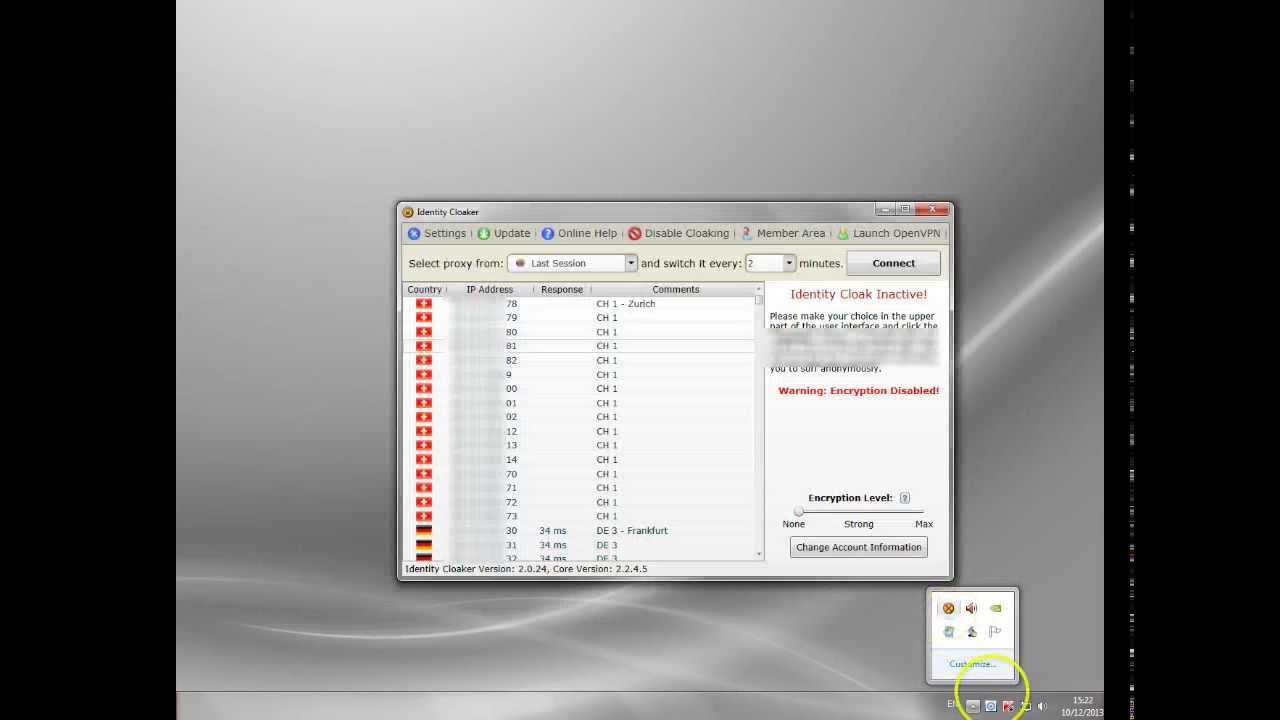The image size is (1280, 720).
Task: Click the language indicator in taskbar
Action: click(952, 704)
